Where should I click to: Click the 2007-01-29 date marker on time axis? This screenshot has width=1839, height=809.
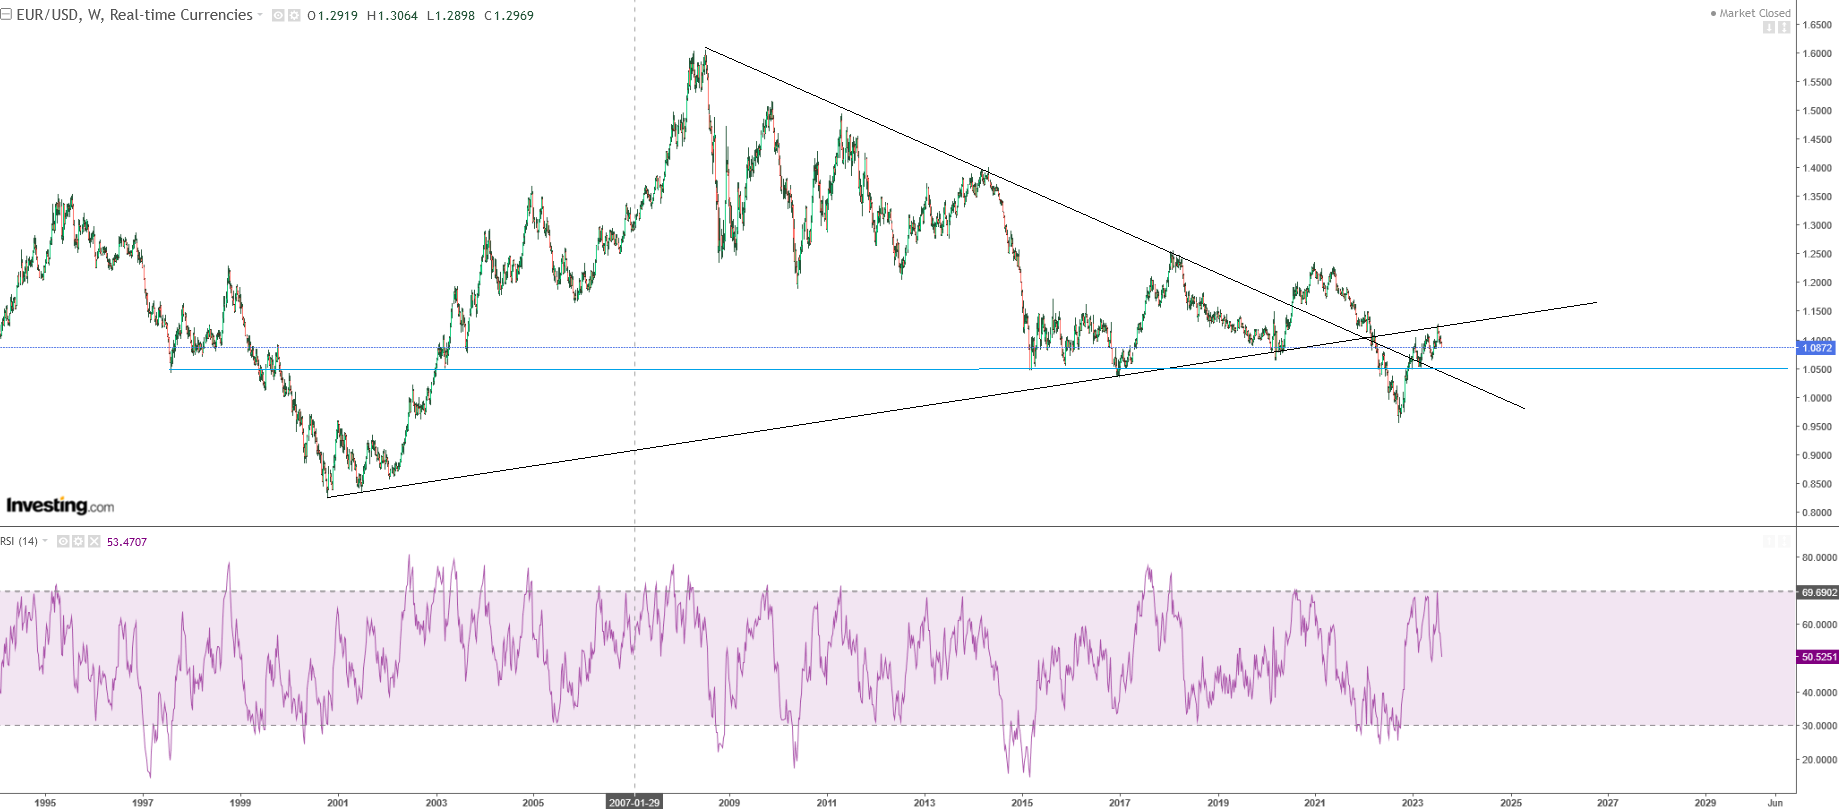click(635, 802)
